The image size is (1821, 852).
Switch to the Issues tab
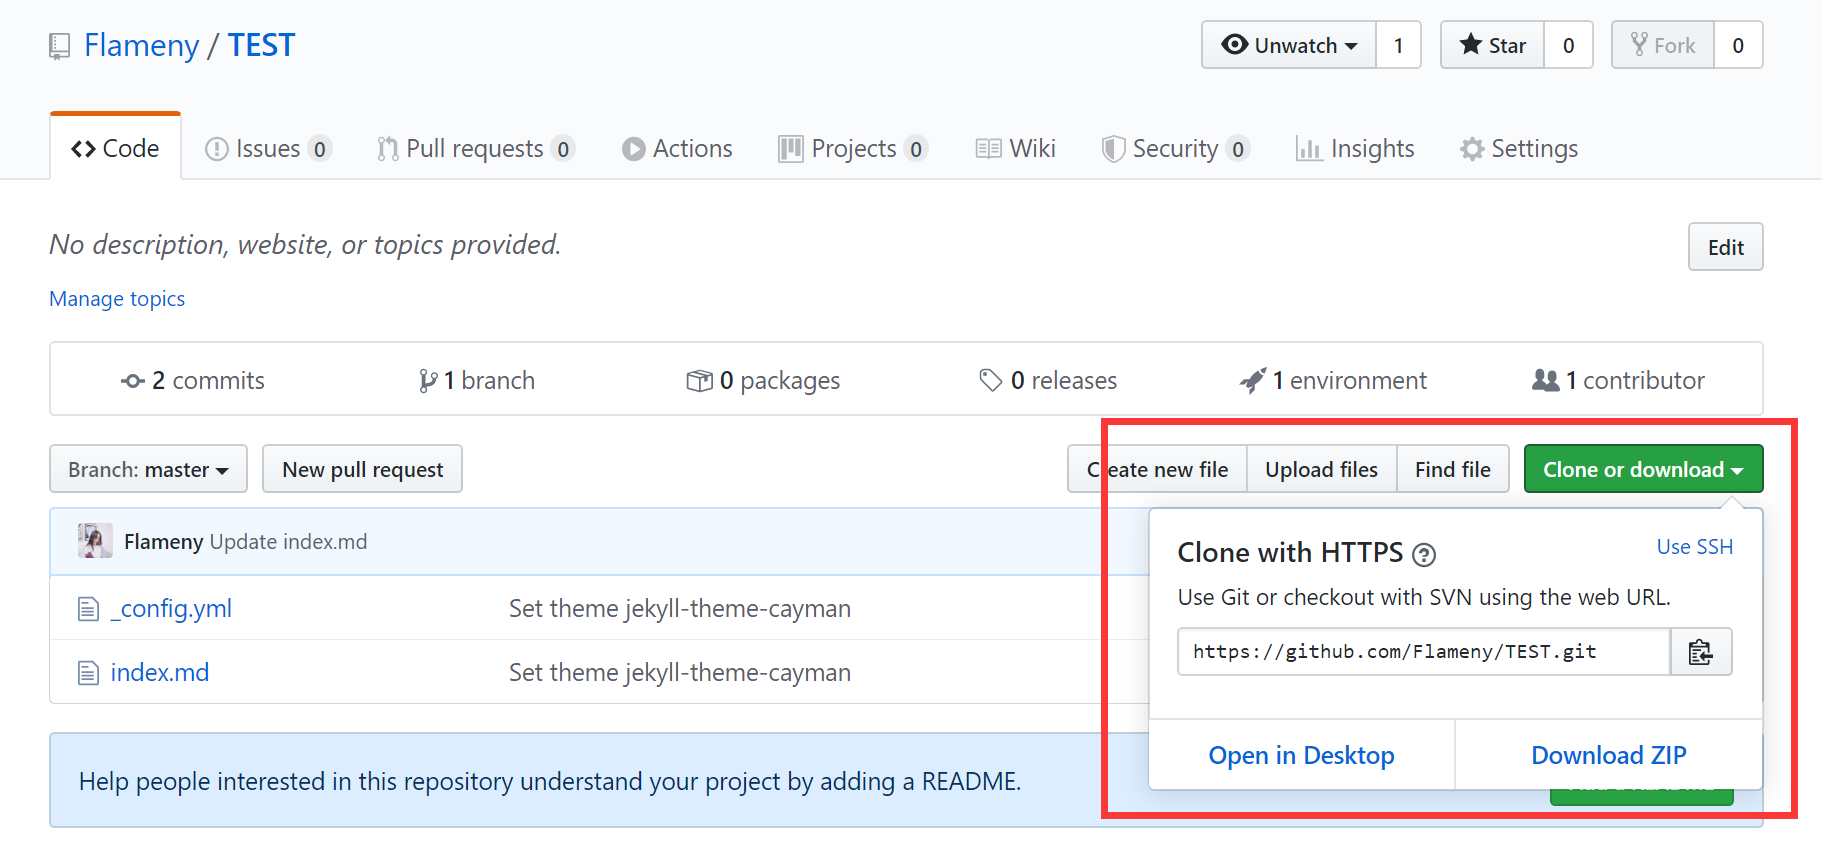click(268, 149)
